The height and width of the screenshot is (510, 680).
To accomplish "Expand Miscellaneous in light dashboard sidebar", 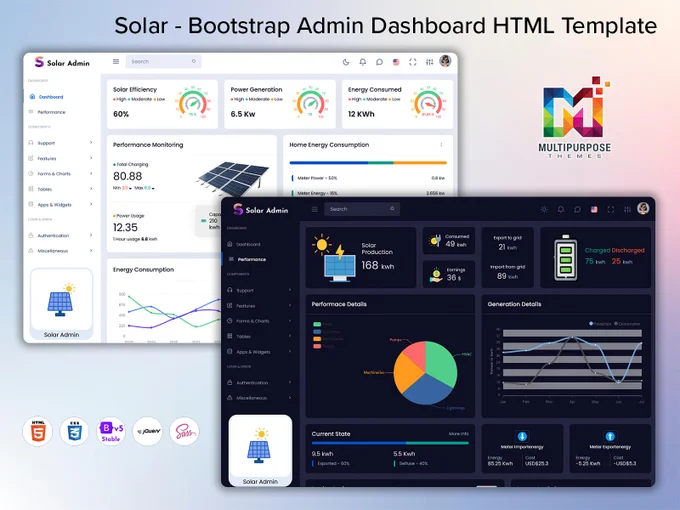I will tap(60, 251).
